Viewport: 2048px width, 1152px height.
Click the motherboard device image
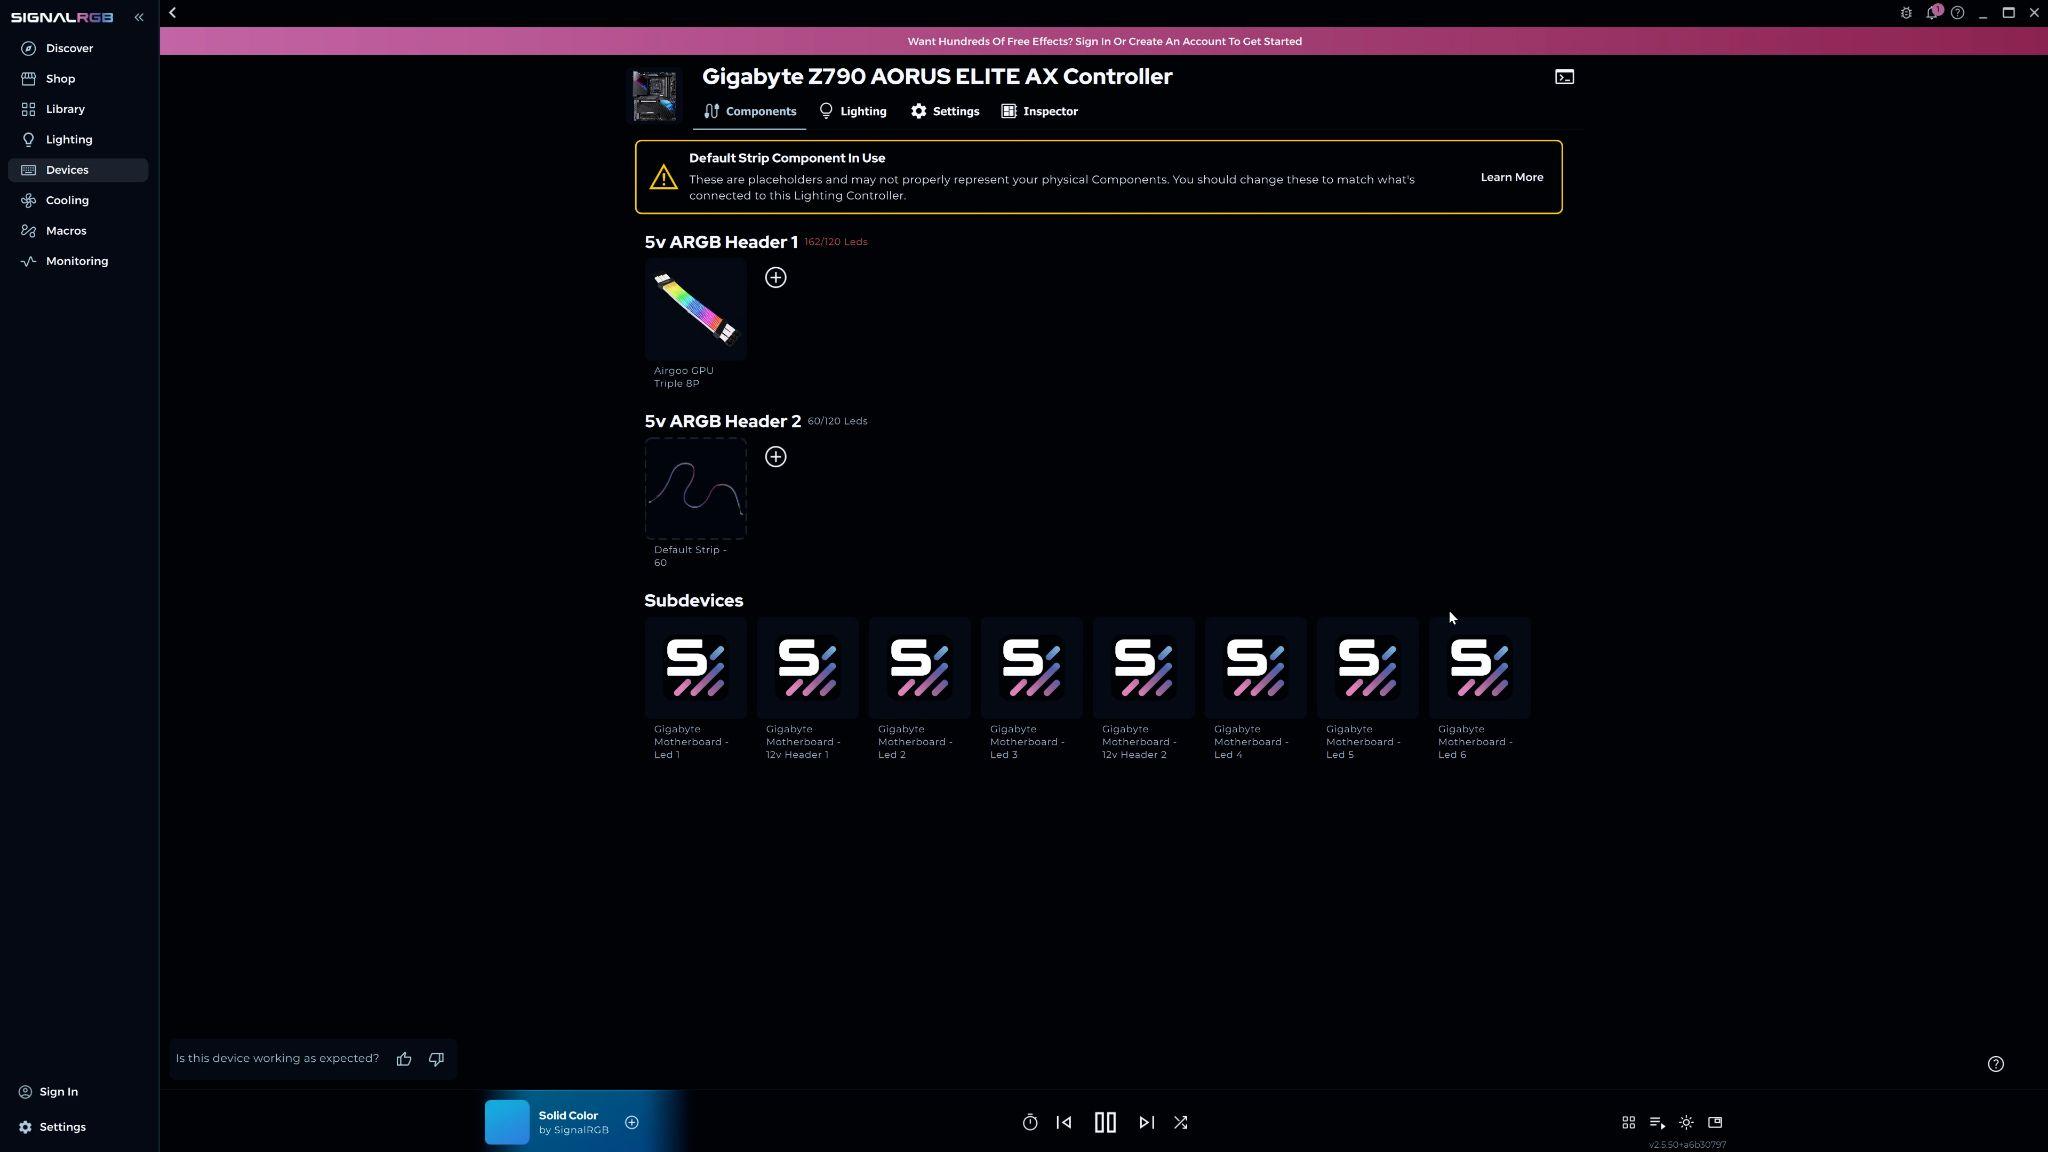(655, 96)
